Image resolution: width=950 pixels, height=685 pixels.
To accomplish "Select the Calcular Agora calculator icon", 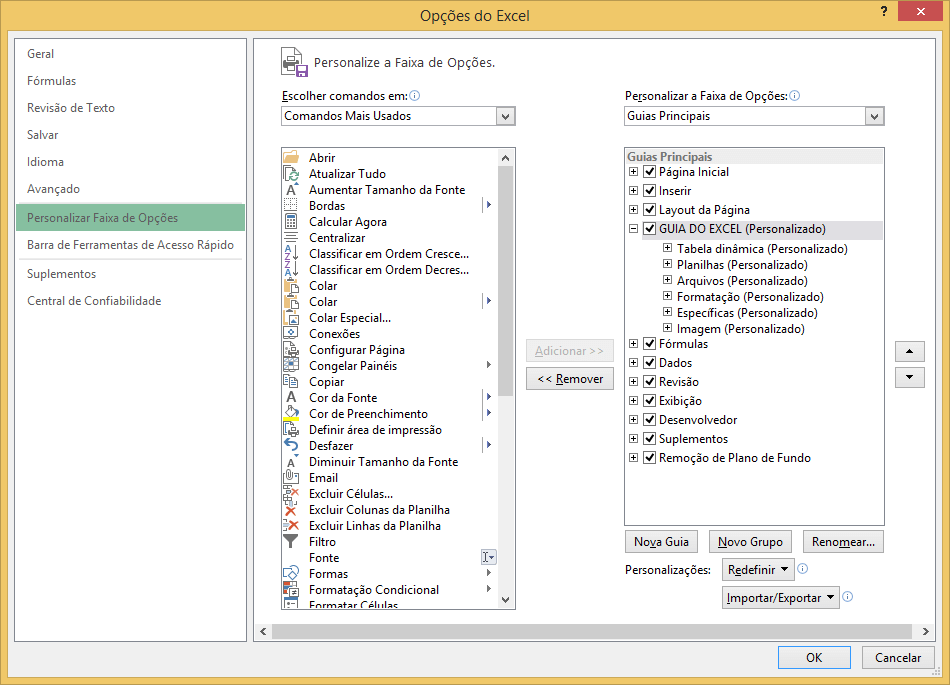I will coord(291,222).
